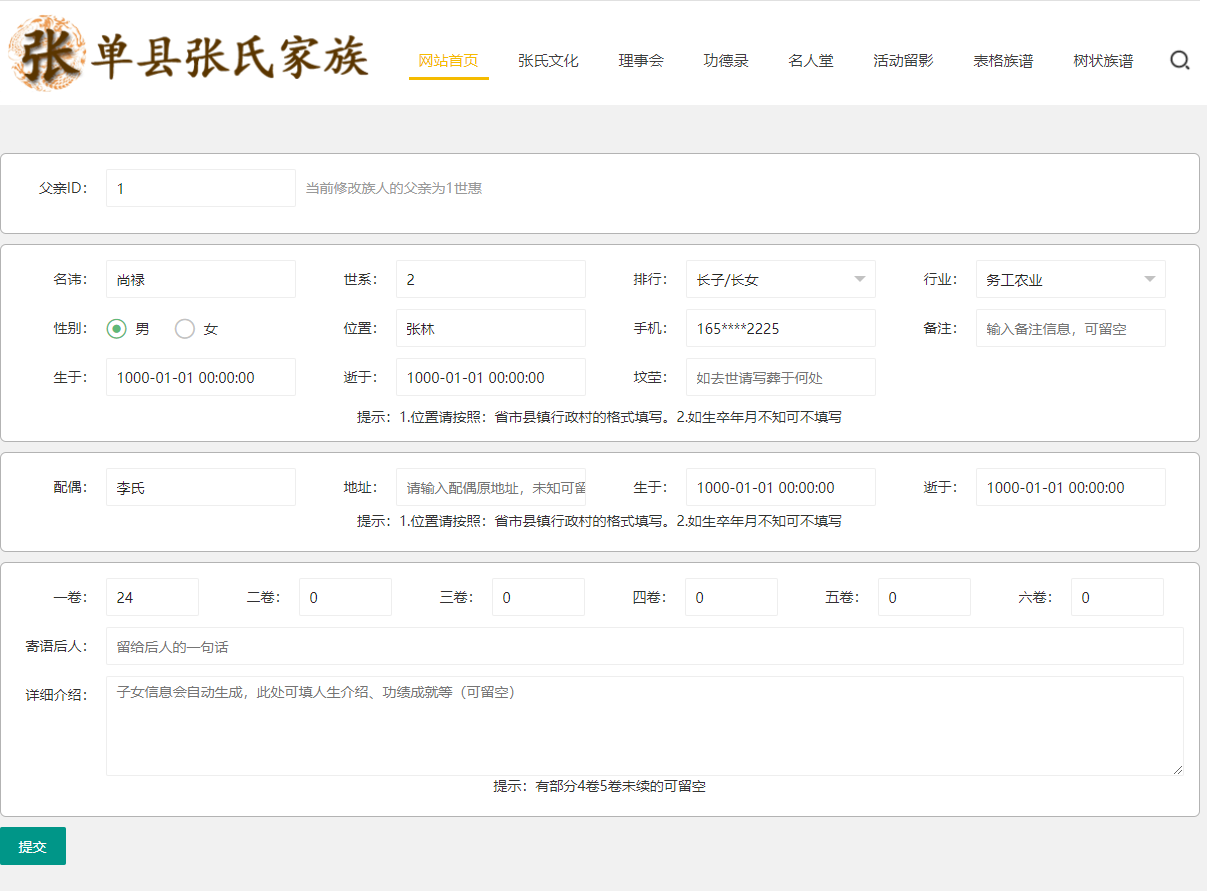Click the 备注 remarks input field
This screenshot has width=1207, height=891.
1071,328
